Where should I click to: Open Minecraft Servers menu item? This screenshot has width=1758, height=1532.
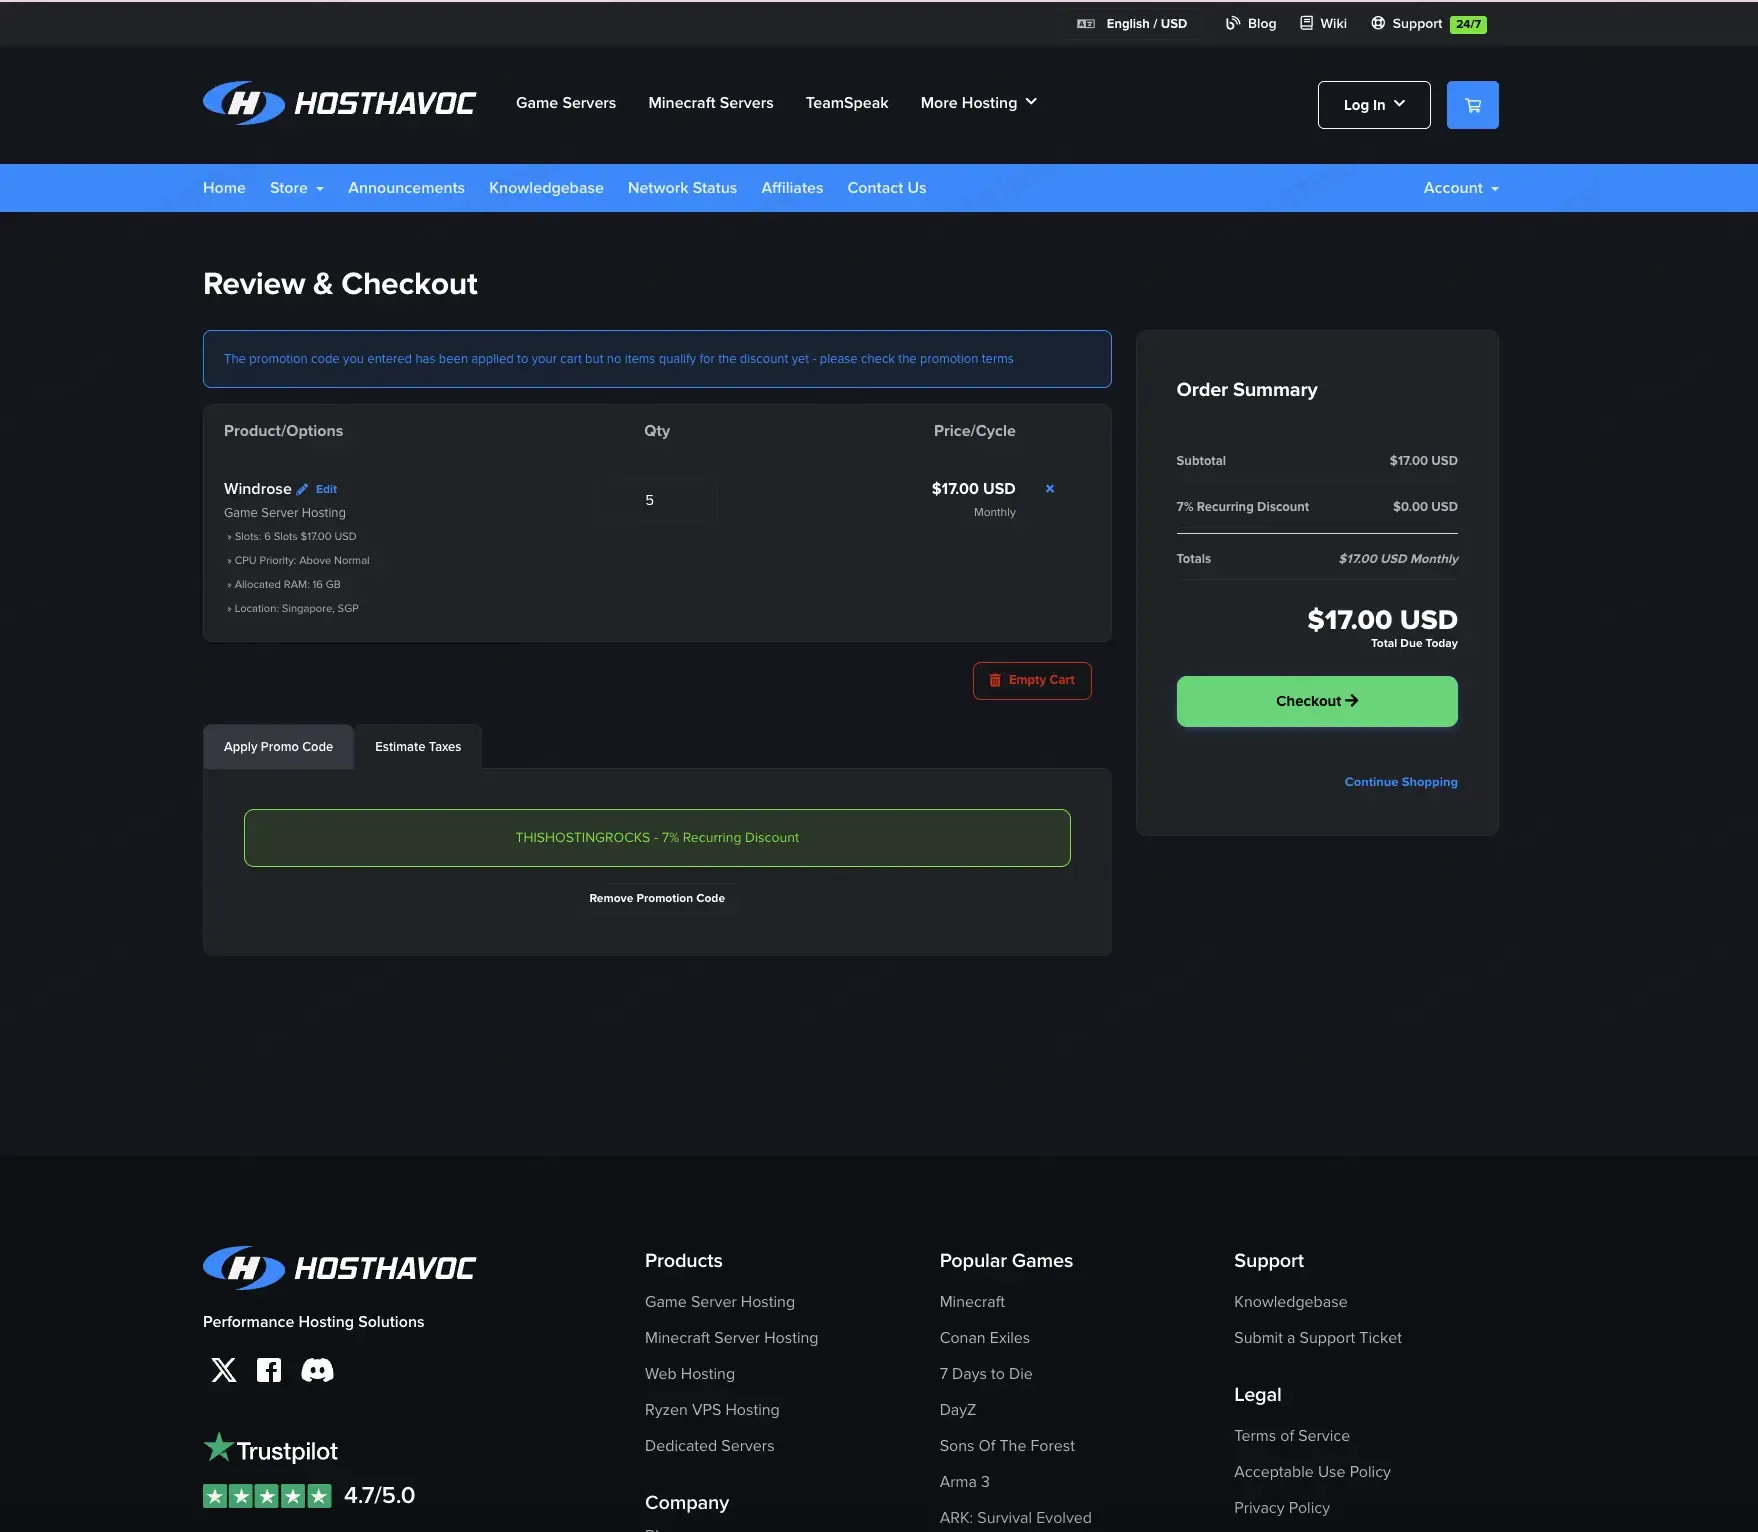click(711, 103)
